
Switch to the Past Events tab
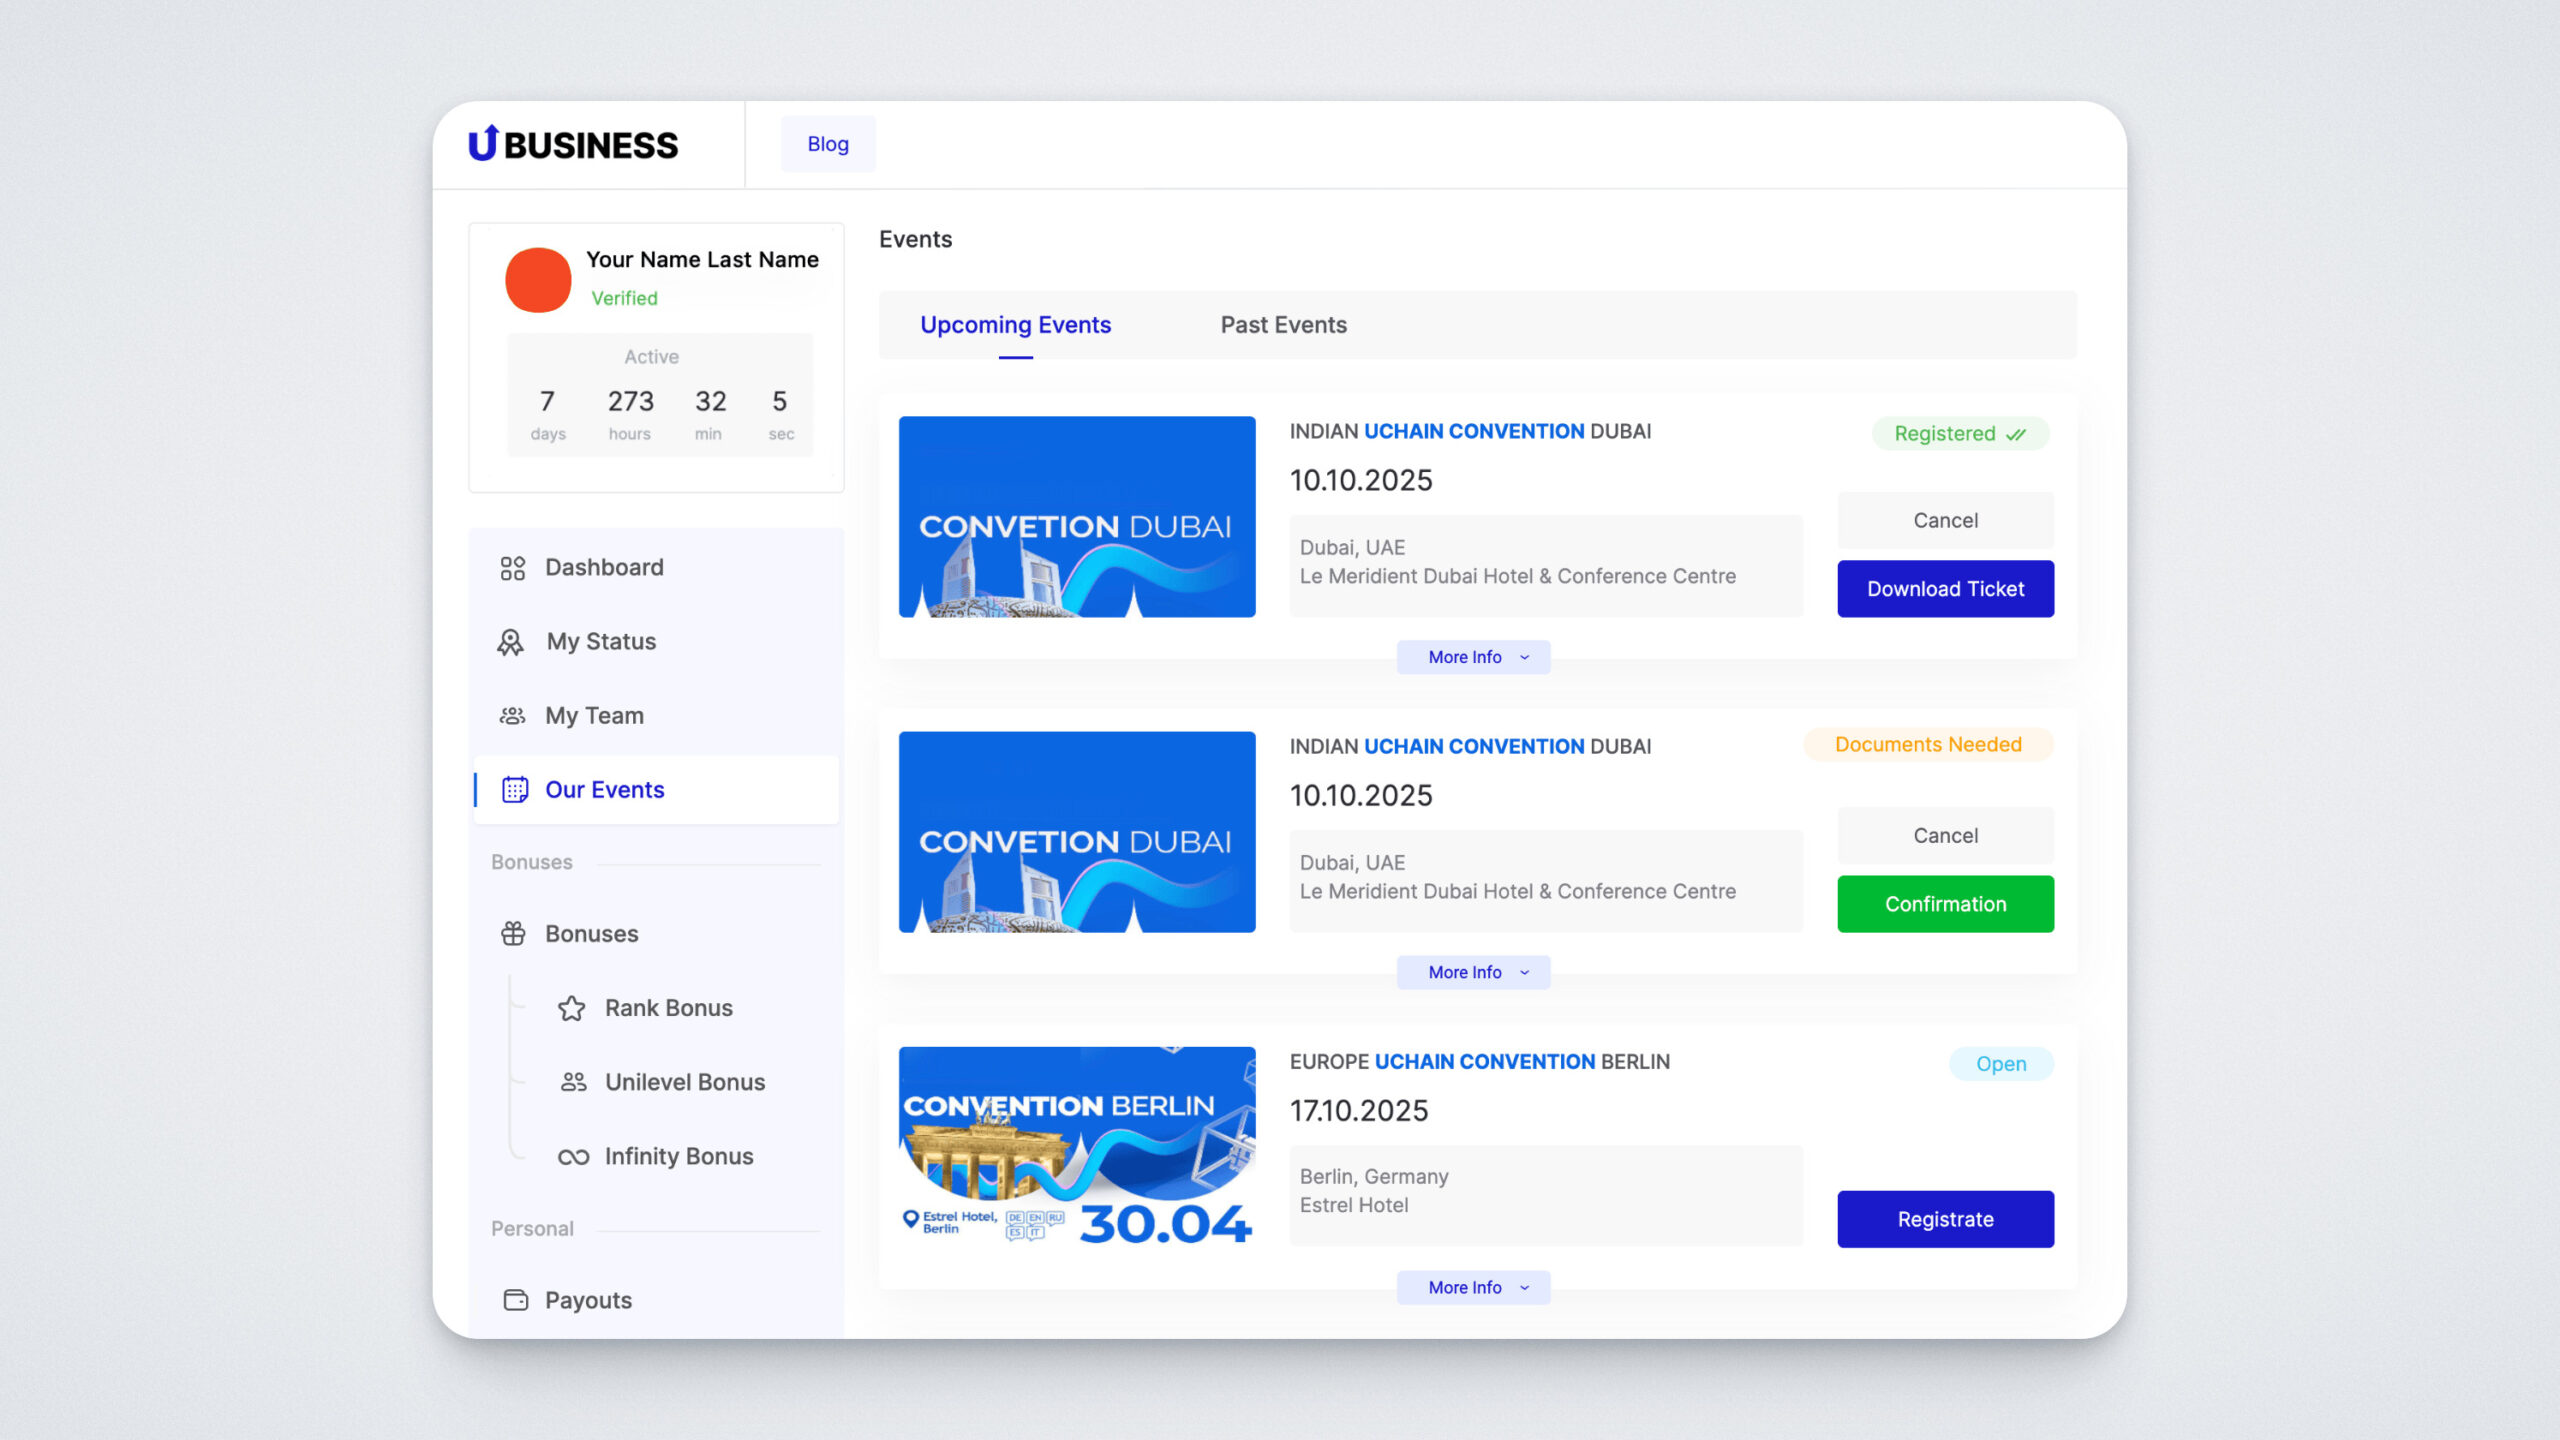[1283, 325]
